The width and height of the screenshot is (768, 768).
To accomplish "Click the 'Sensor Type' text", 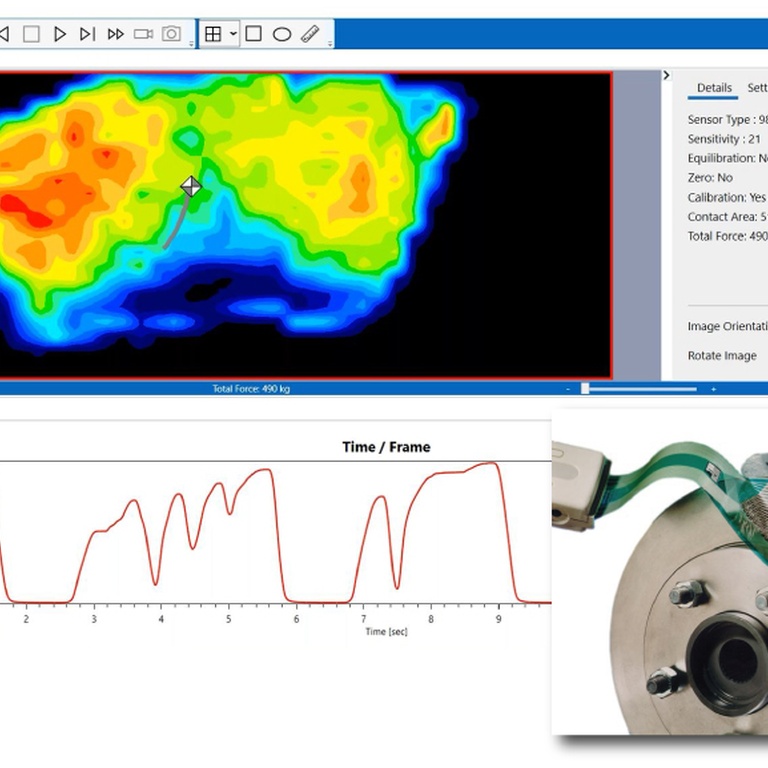I will click(719, 120).
